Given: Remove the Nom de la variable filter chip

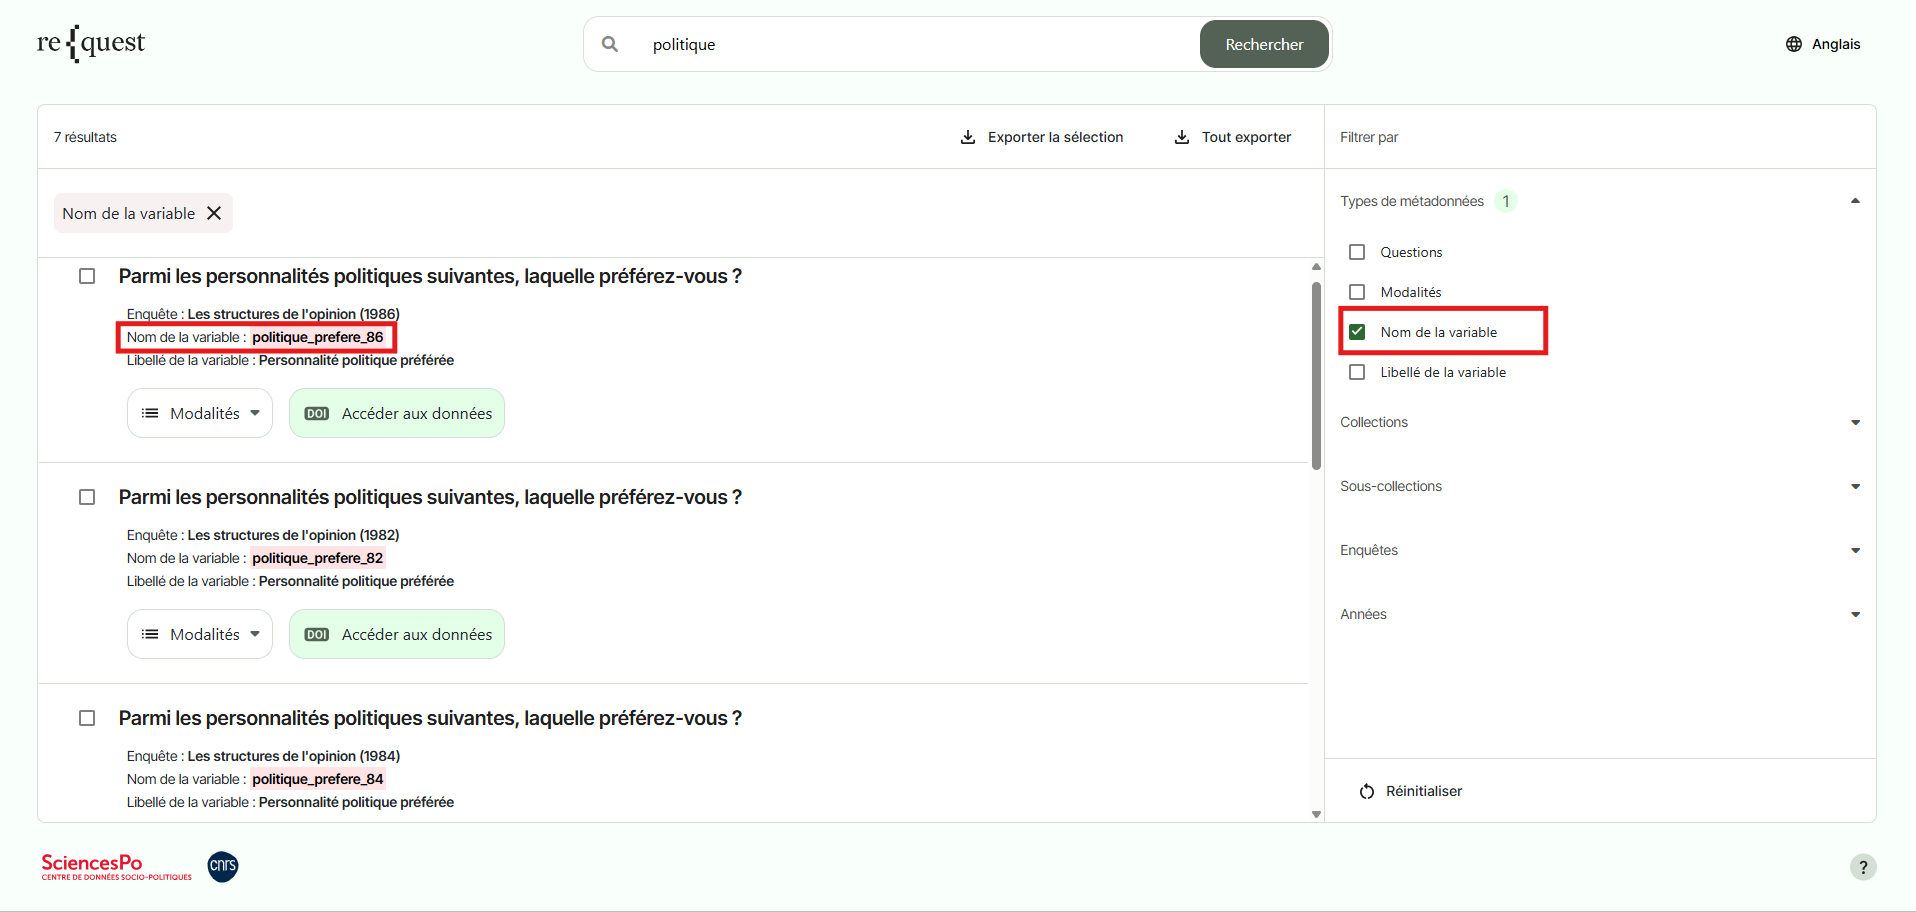Looking at the screenshot, I should point(214,213).
